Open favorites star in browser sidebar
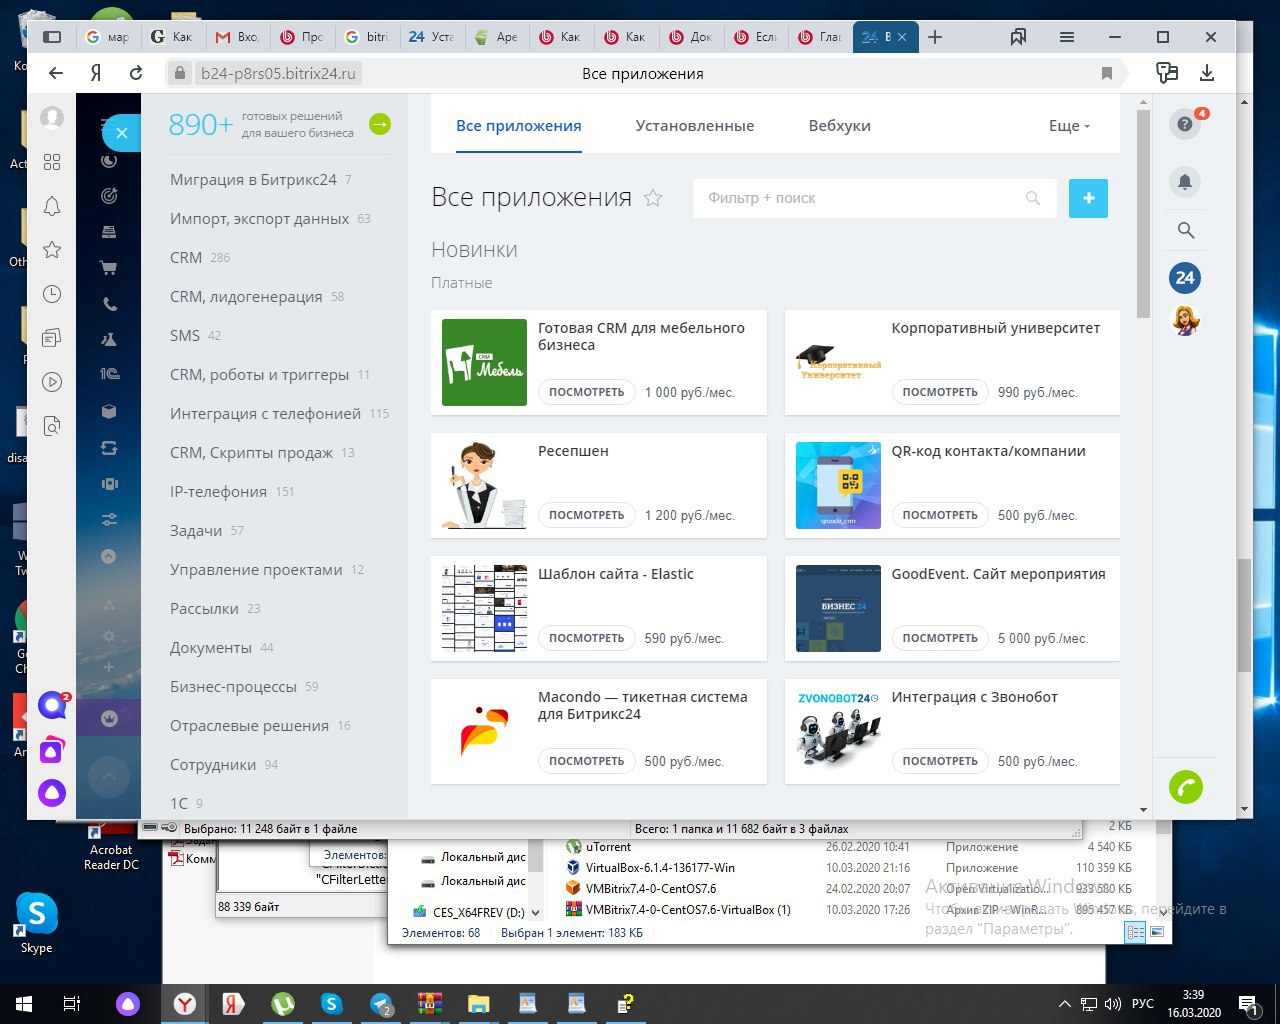Viewport: 1280px width, 1024px height. coord(52,250)
